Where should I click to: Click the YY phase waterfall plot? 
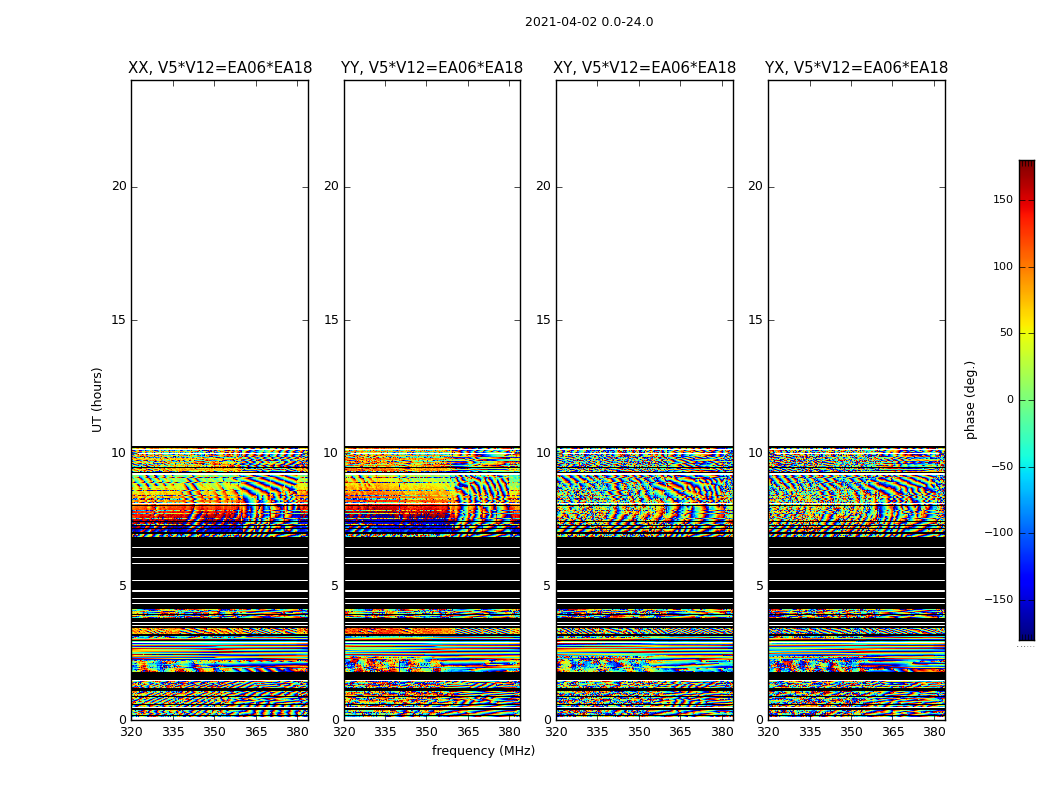pyautogui.click(x=432, y=400)
